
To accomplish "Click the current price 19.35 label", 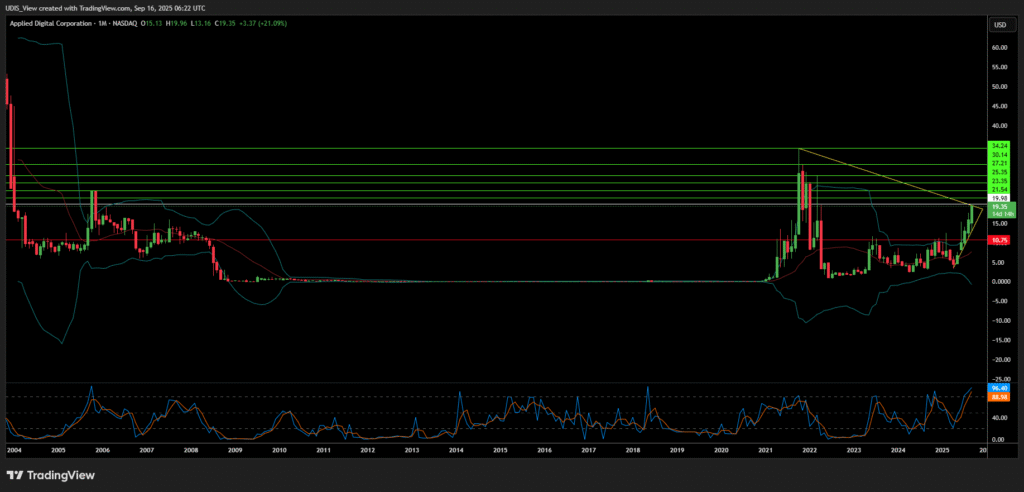I will pyautogui.click(x=998, y=207).
